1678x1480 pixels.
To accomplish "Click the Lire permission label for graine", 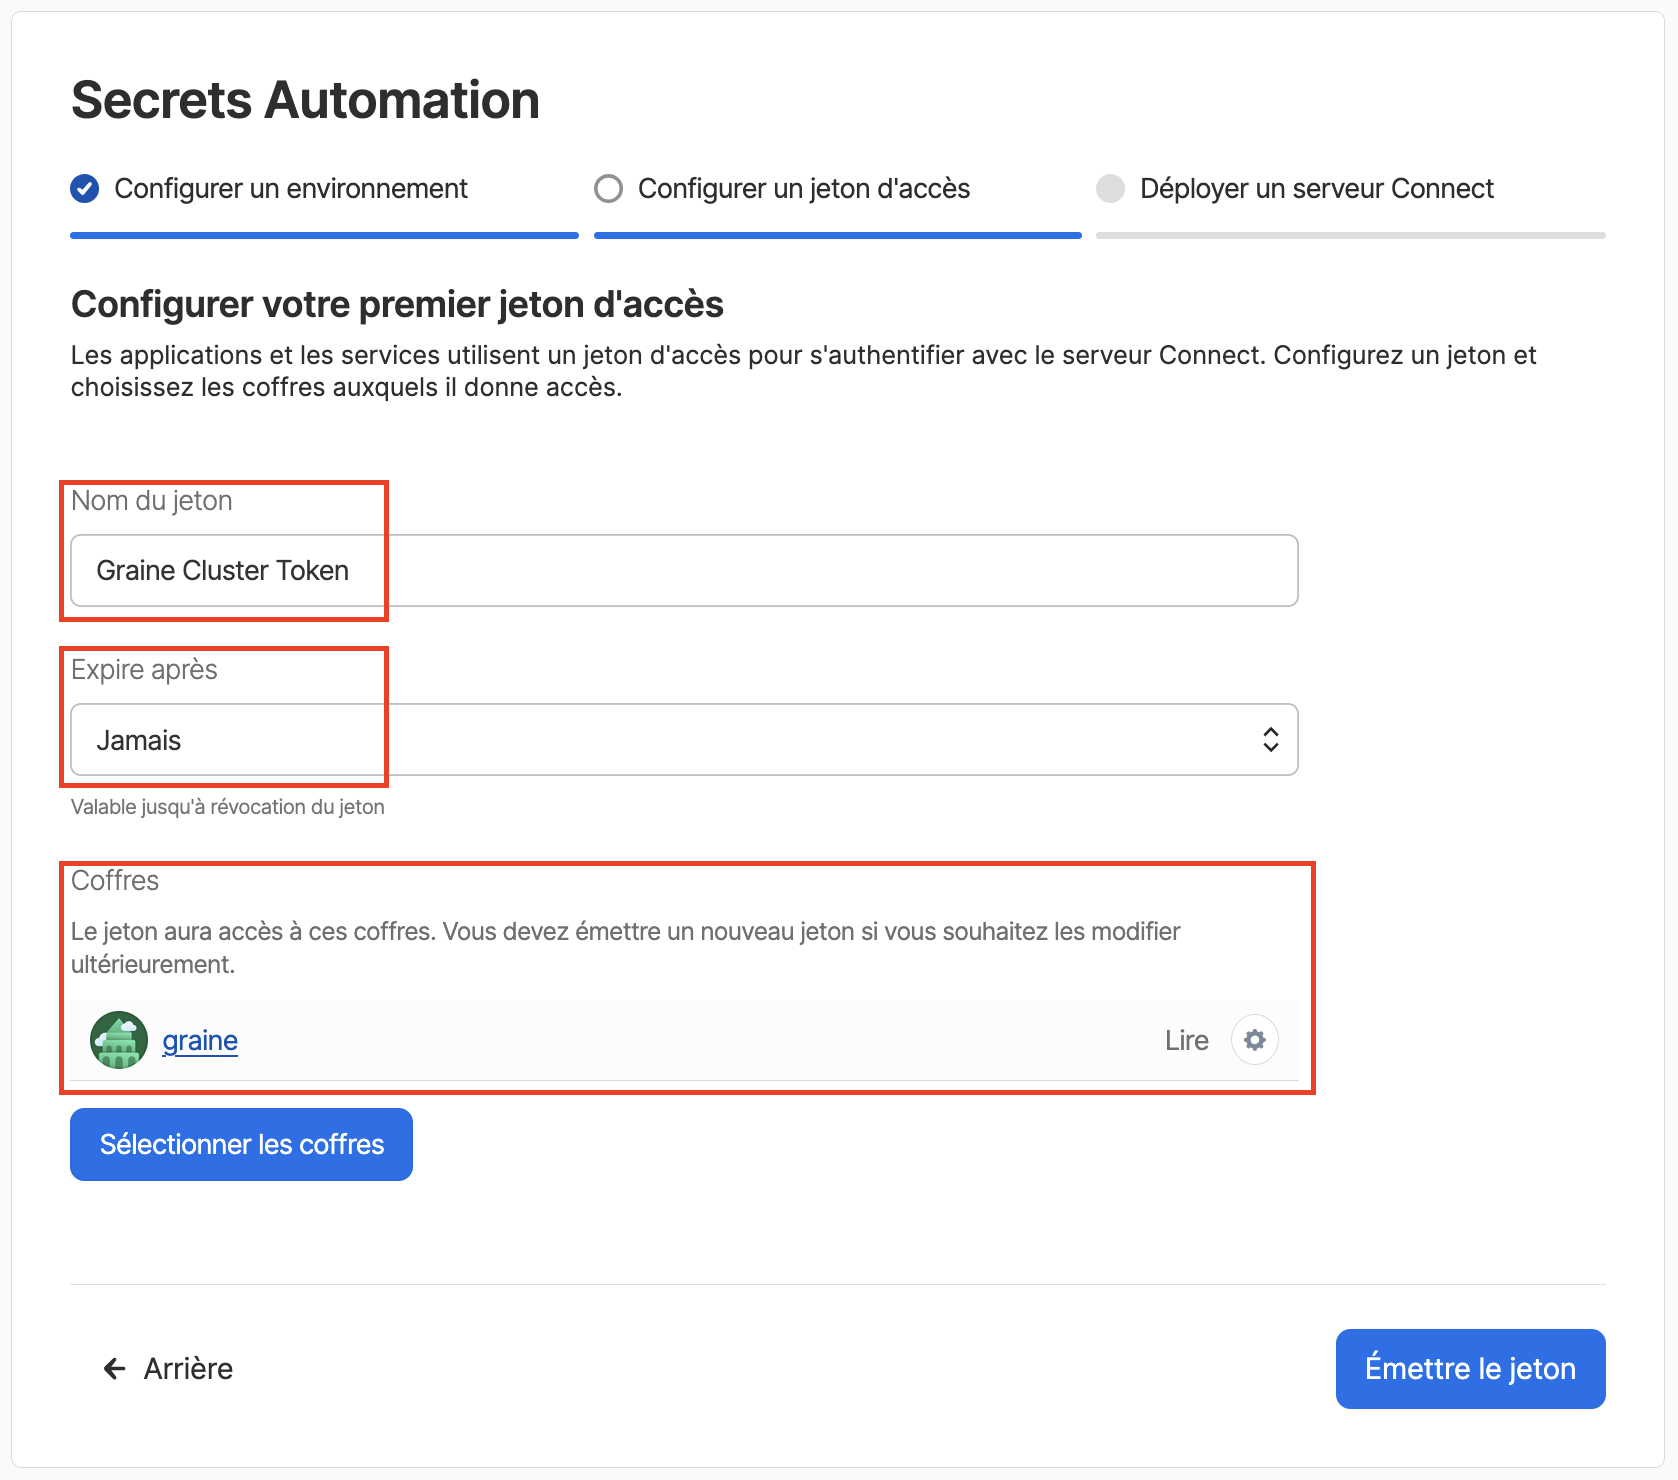I will pos(1186,1041).
